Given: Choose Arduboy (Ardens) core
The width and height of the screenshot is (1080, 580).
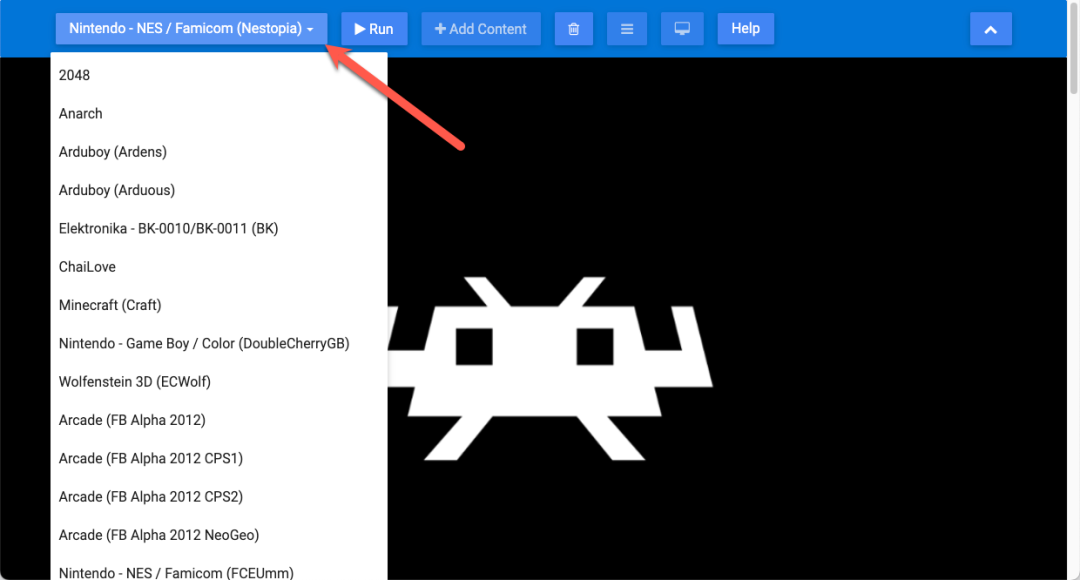Looking at the screenshot, I should click(x=219, y=152).
